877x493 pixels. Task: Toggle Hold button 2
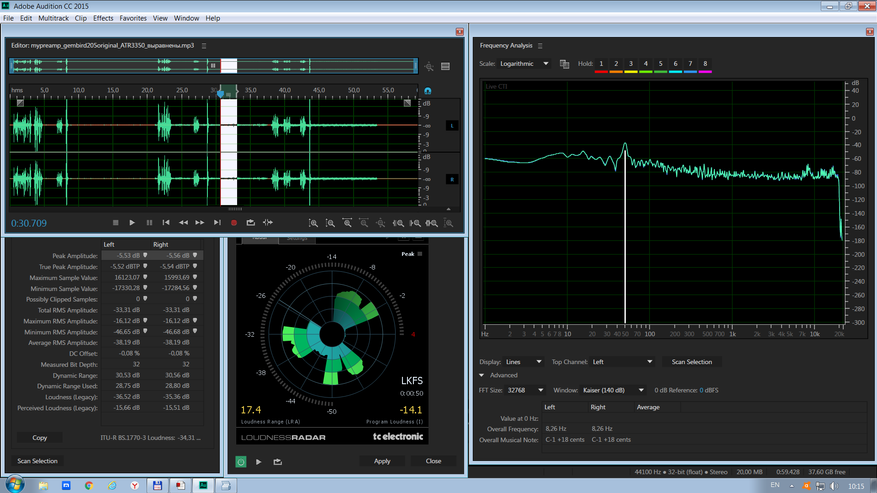(x=616, y=64)
